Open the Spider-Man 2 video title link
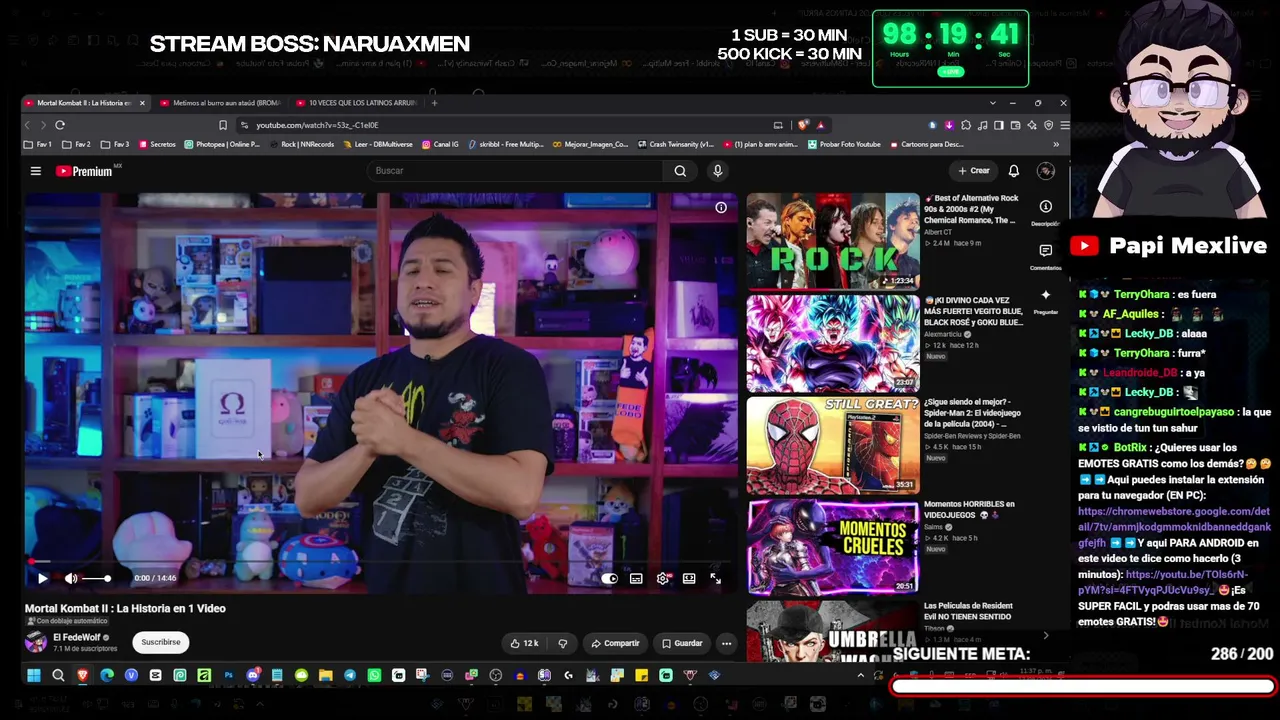The width and height of the screenshot is (1280, 720). [x=972, y=419]
